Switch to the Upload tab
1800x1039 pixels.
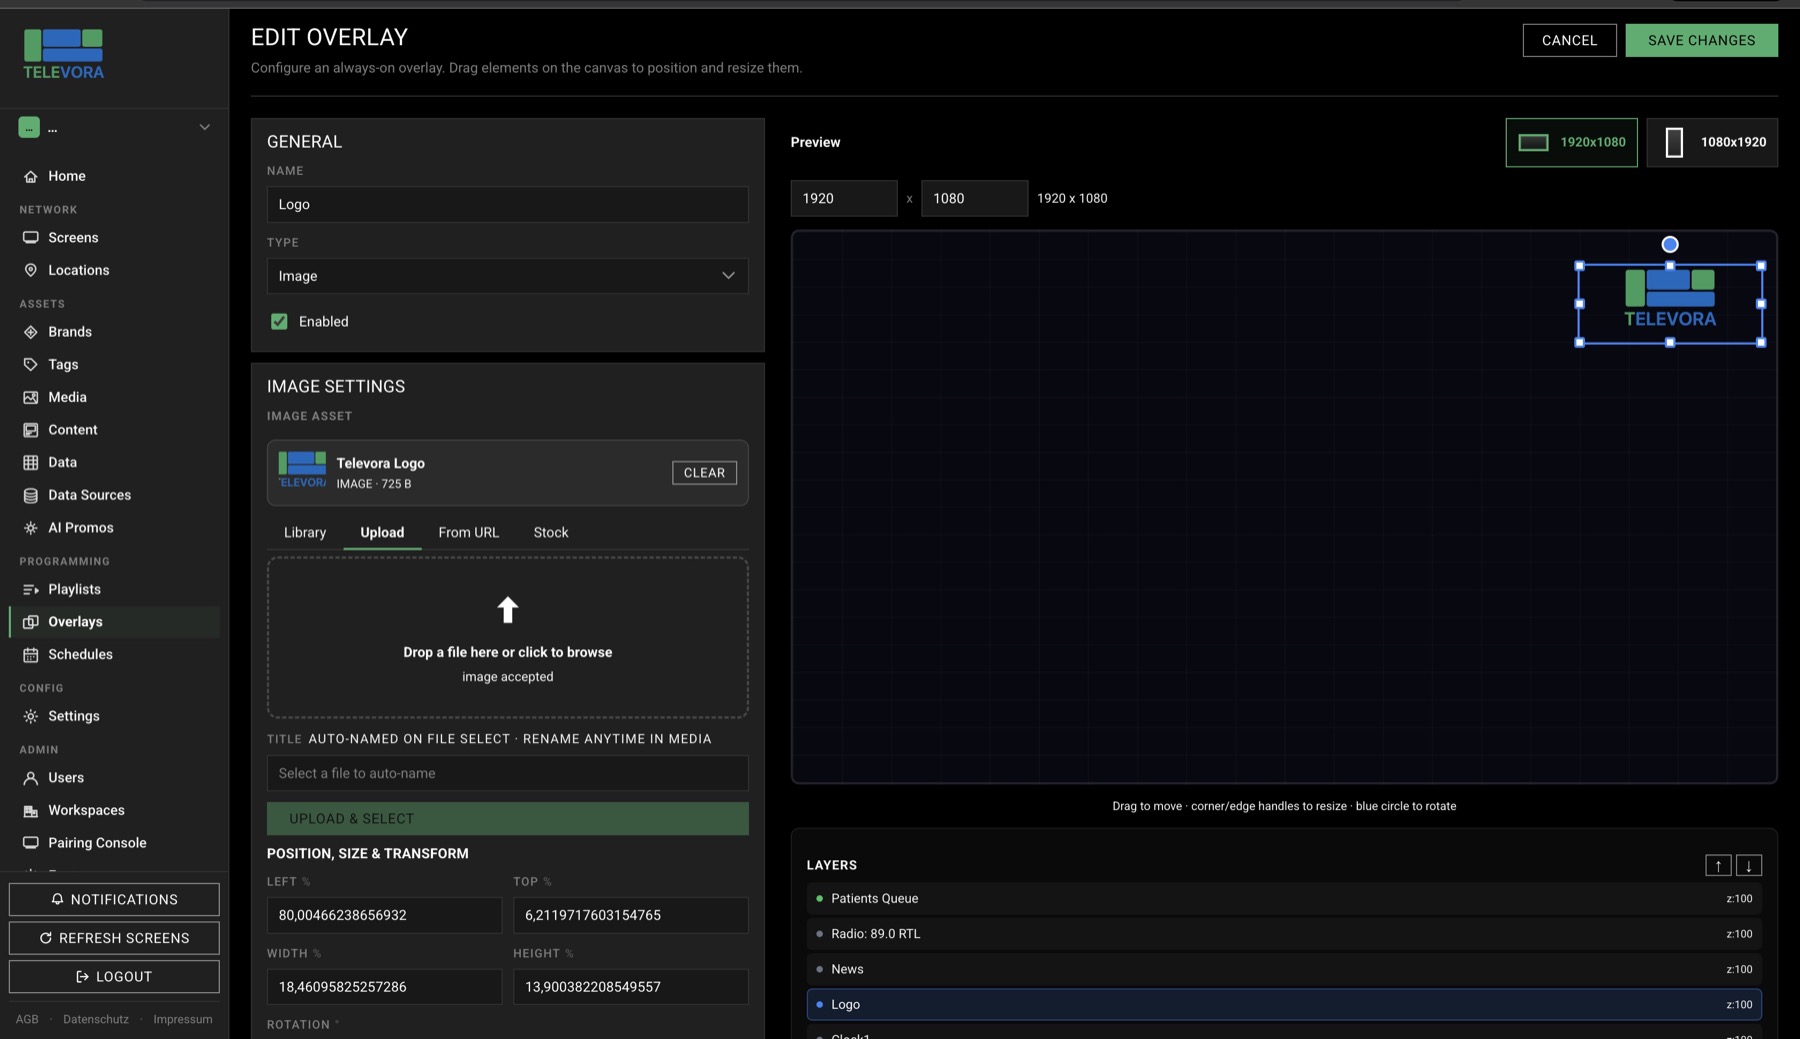pos(382,533)
